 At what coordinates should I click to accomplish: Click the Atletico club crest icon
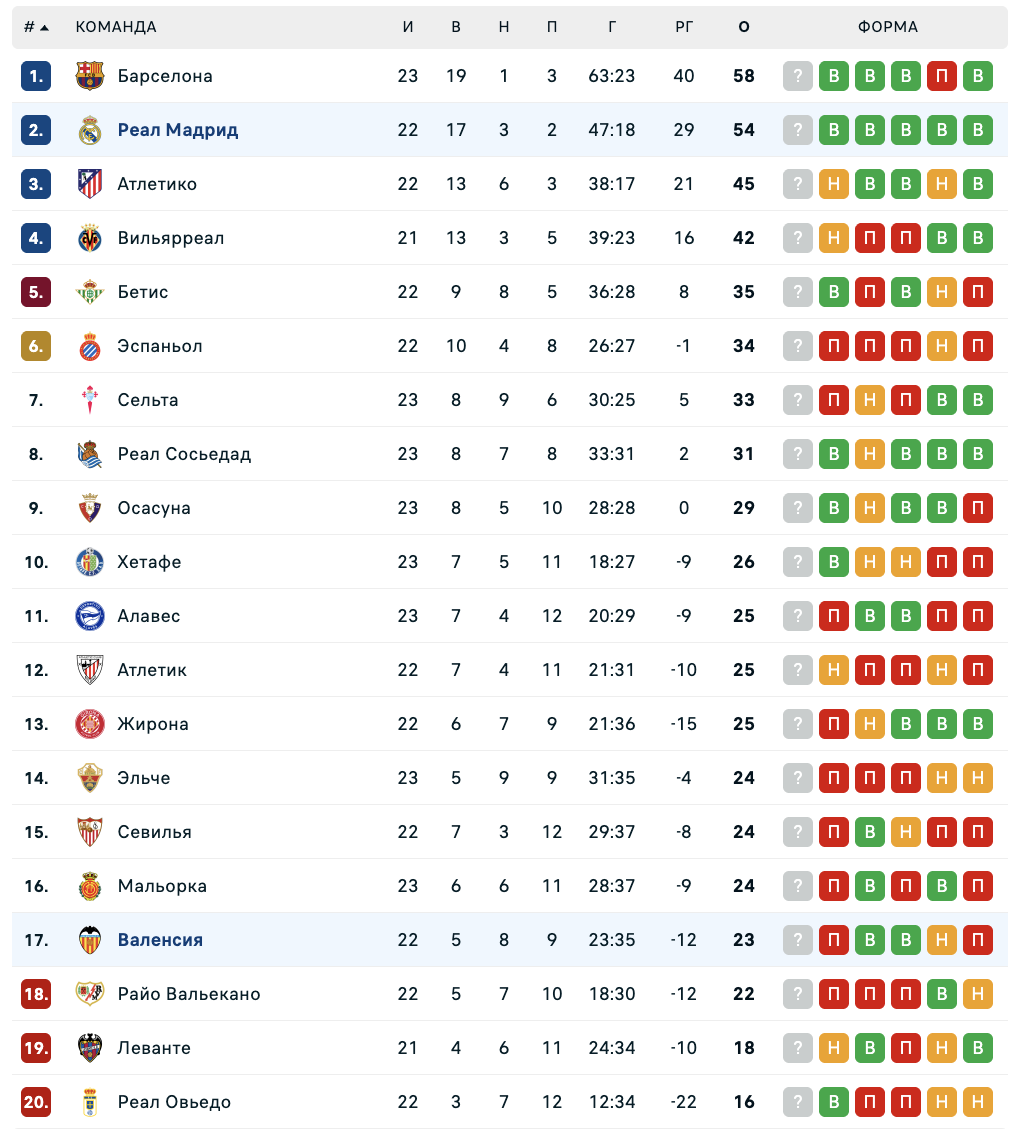90,184
